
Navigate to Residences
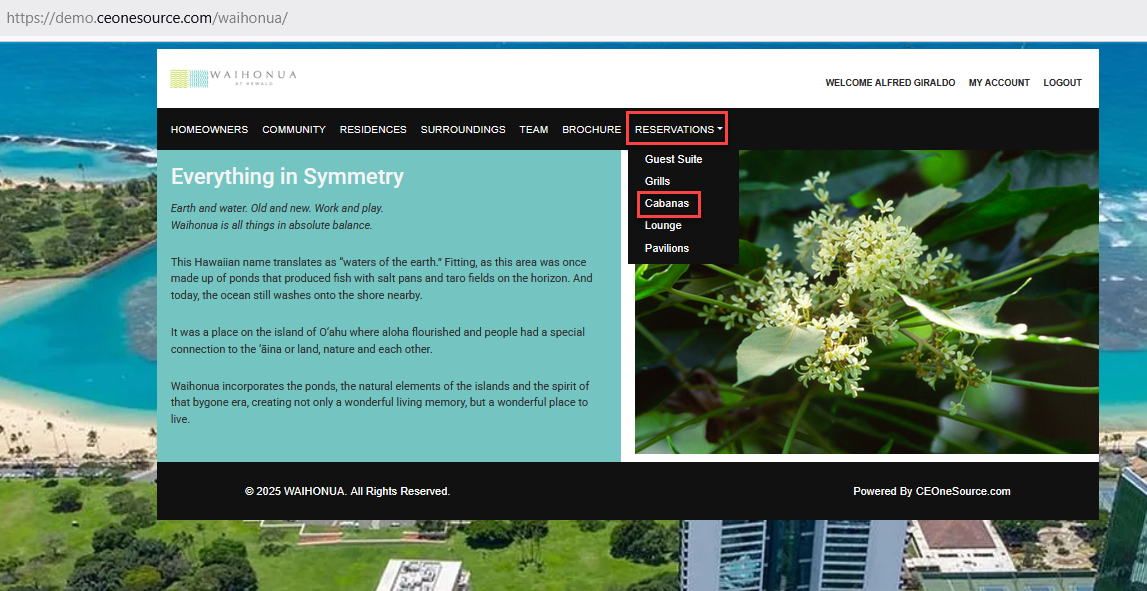point(373,130)
